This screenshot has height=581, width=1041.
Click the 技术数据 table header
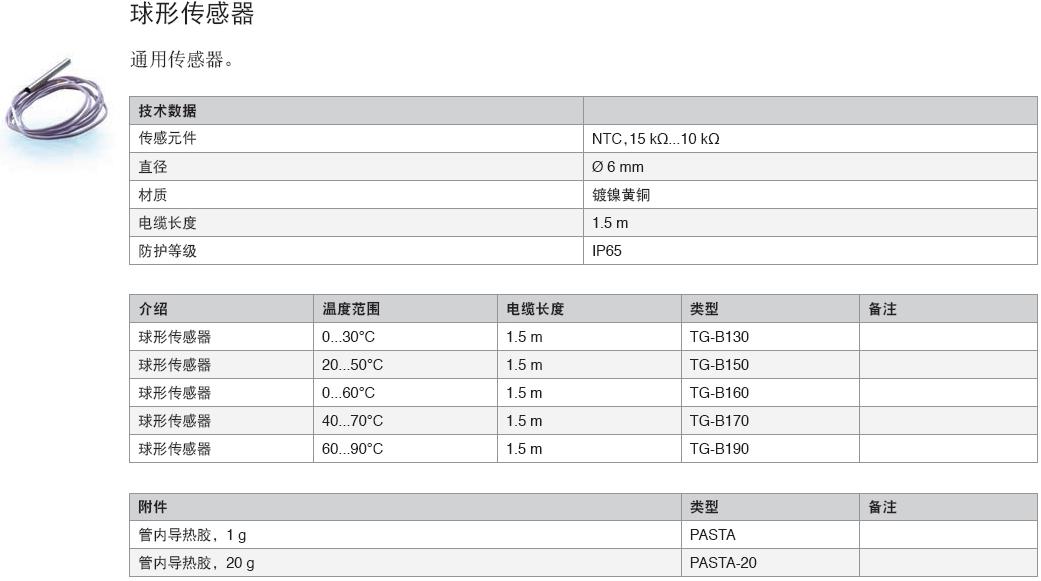coord(167,111)
